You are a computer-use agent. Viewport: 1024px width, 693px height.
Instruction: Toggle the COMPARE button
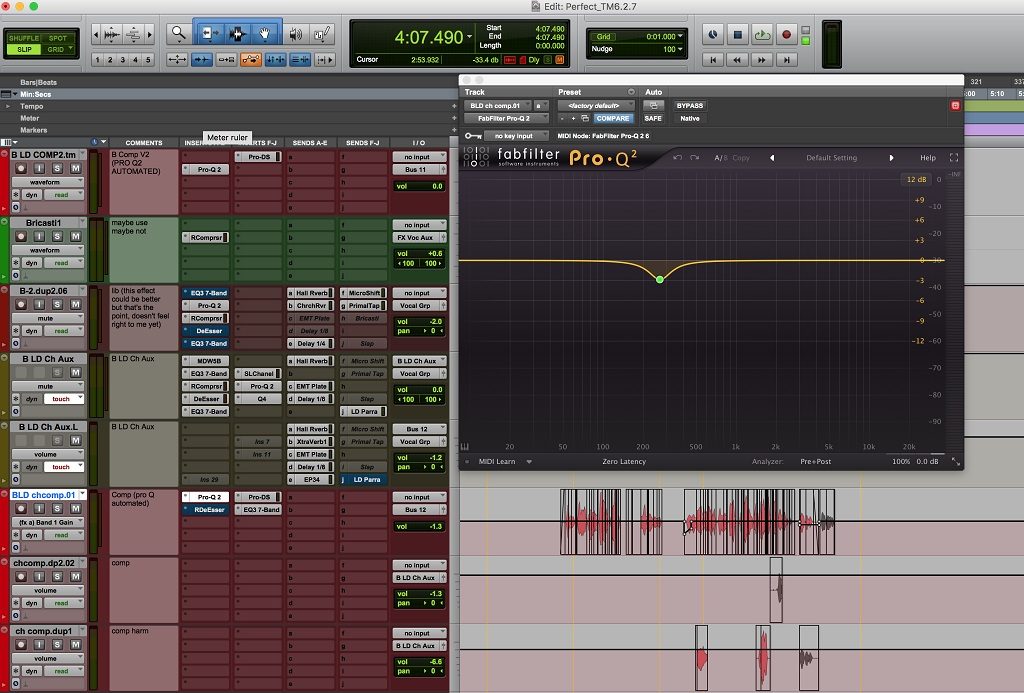(613, 118)
